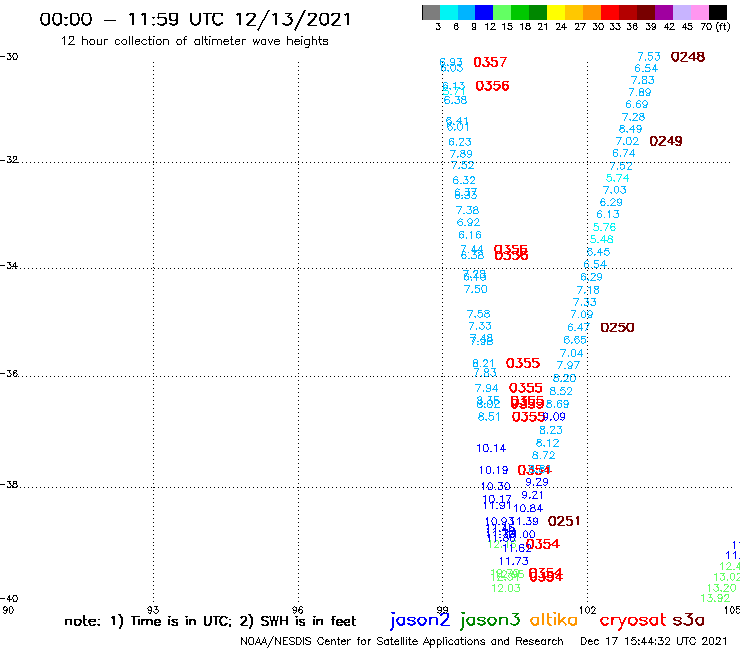Select the 6.47 value next to 0250
This screenshot has width=740, height=650.
579,327
